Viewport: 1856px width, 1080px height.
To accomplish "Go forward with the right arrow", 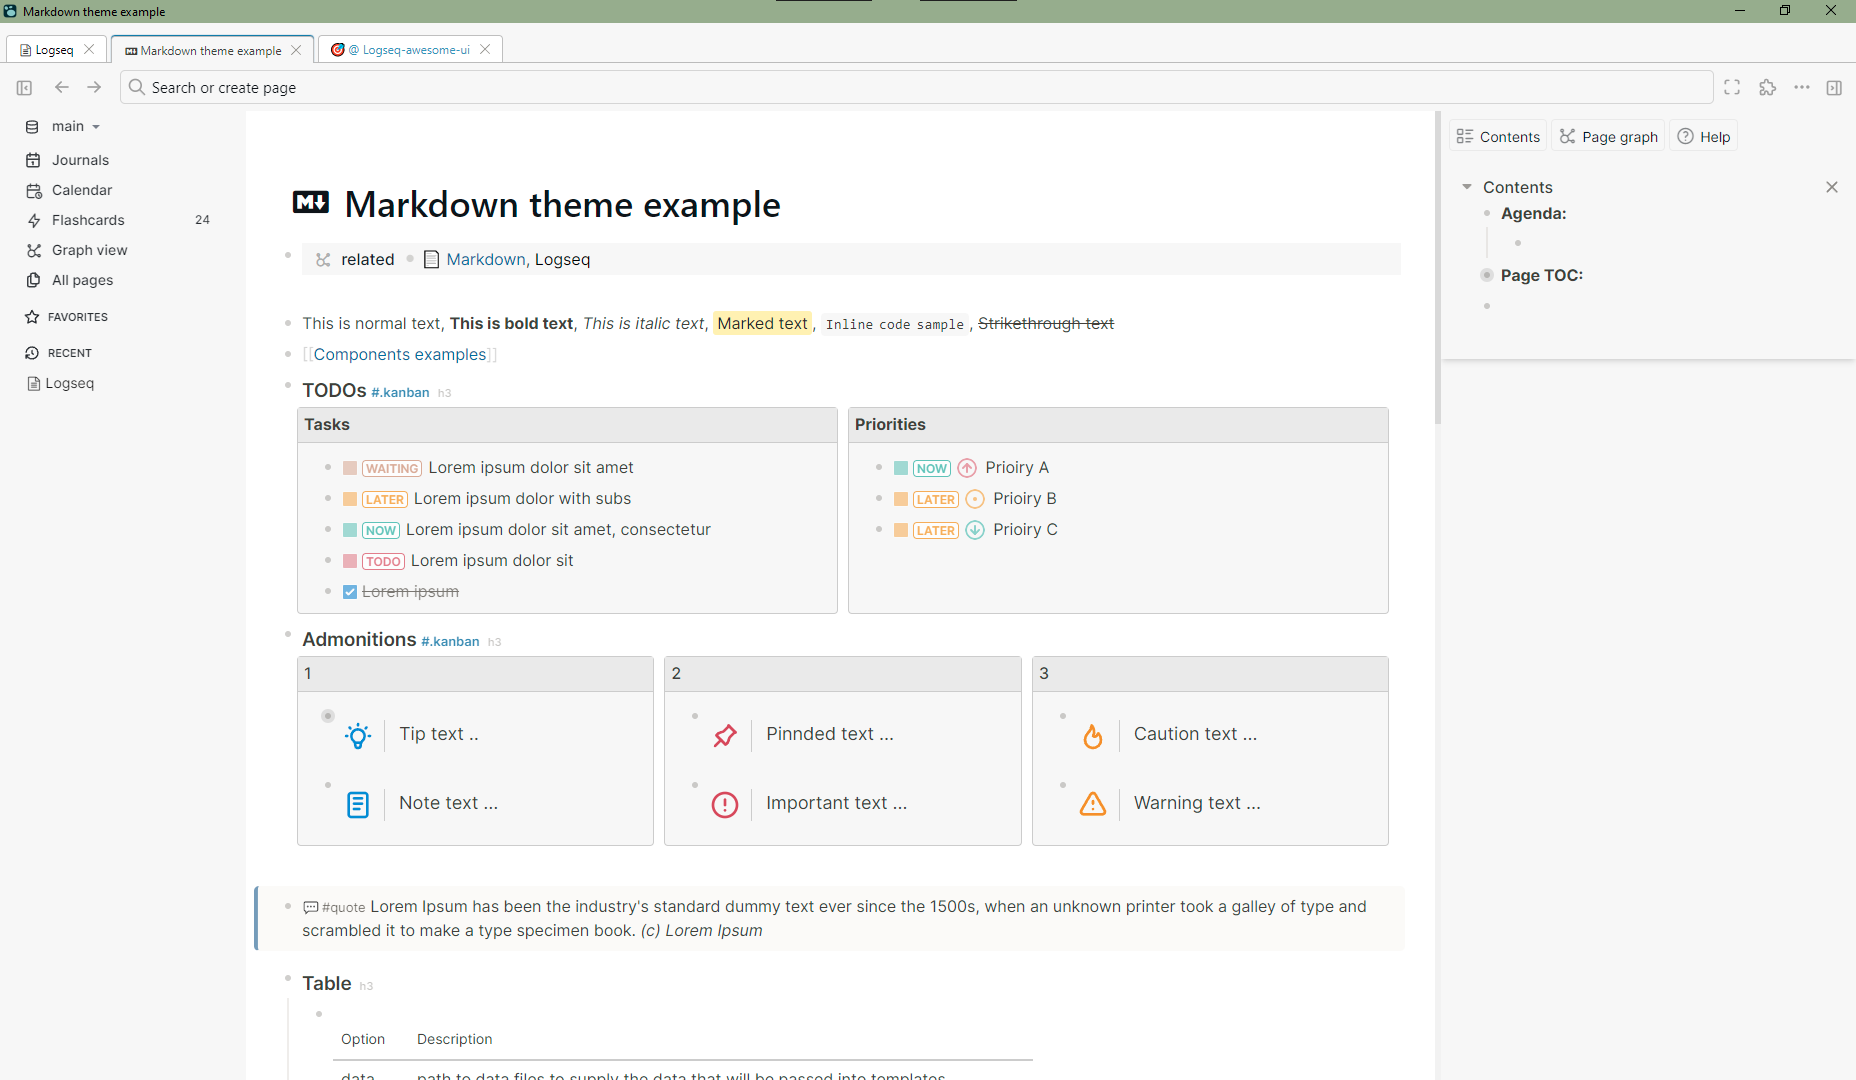I will 94,88.
